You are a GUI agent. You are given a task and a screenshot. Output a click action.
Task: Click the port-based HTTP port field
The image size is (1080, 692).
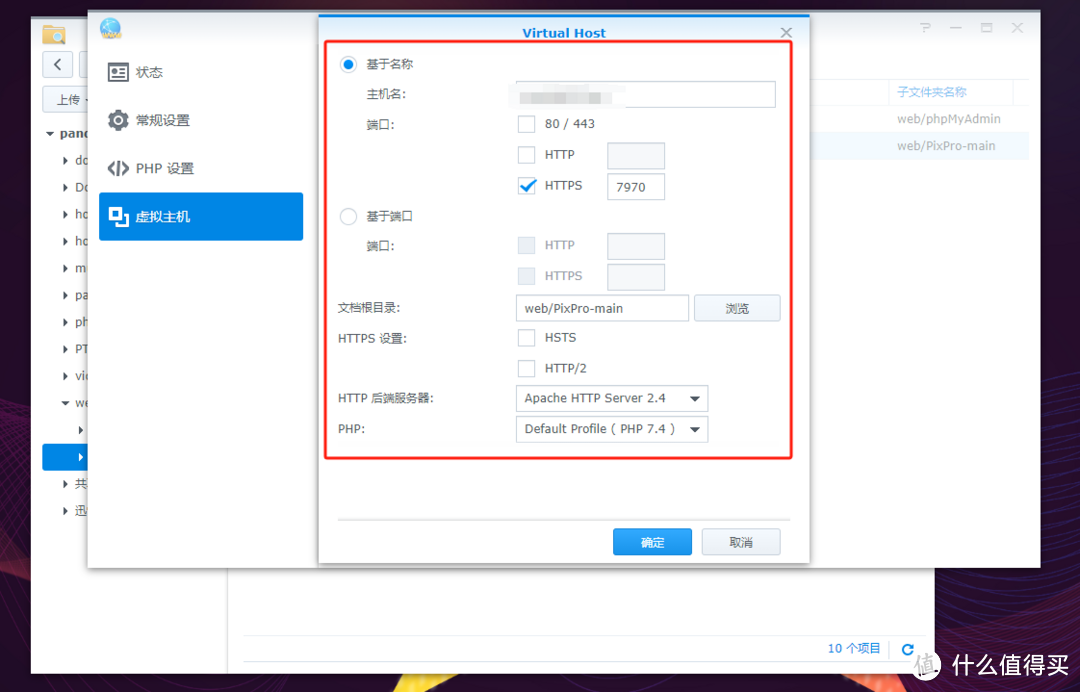click(x=636, y=246)
